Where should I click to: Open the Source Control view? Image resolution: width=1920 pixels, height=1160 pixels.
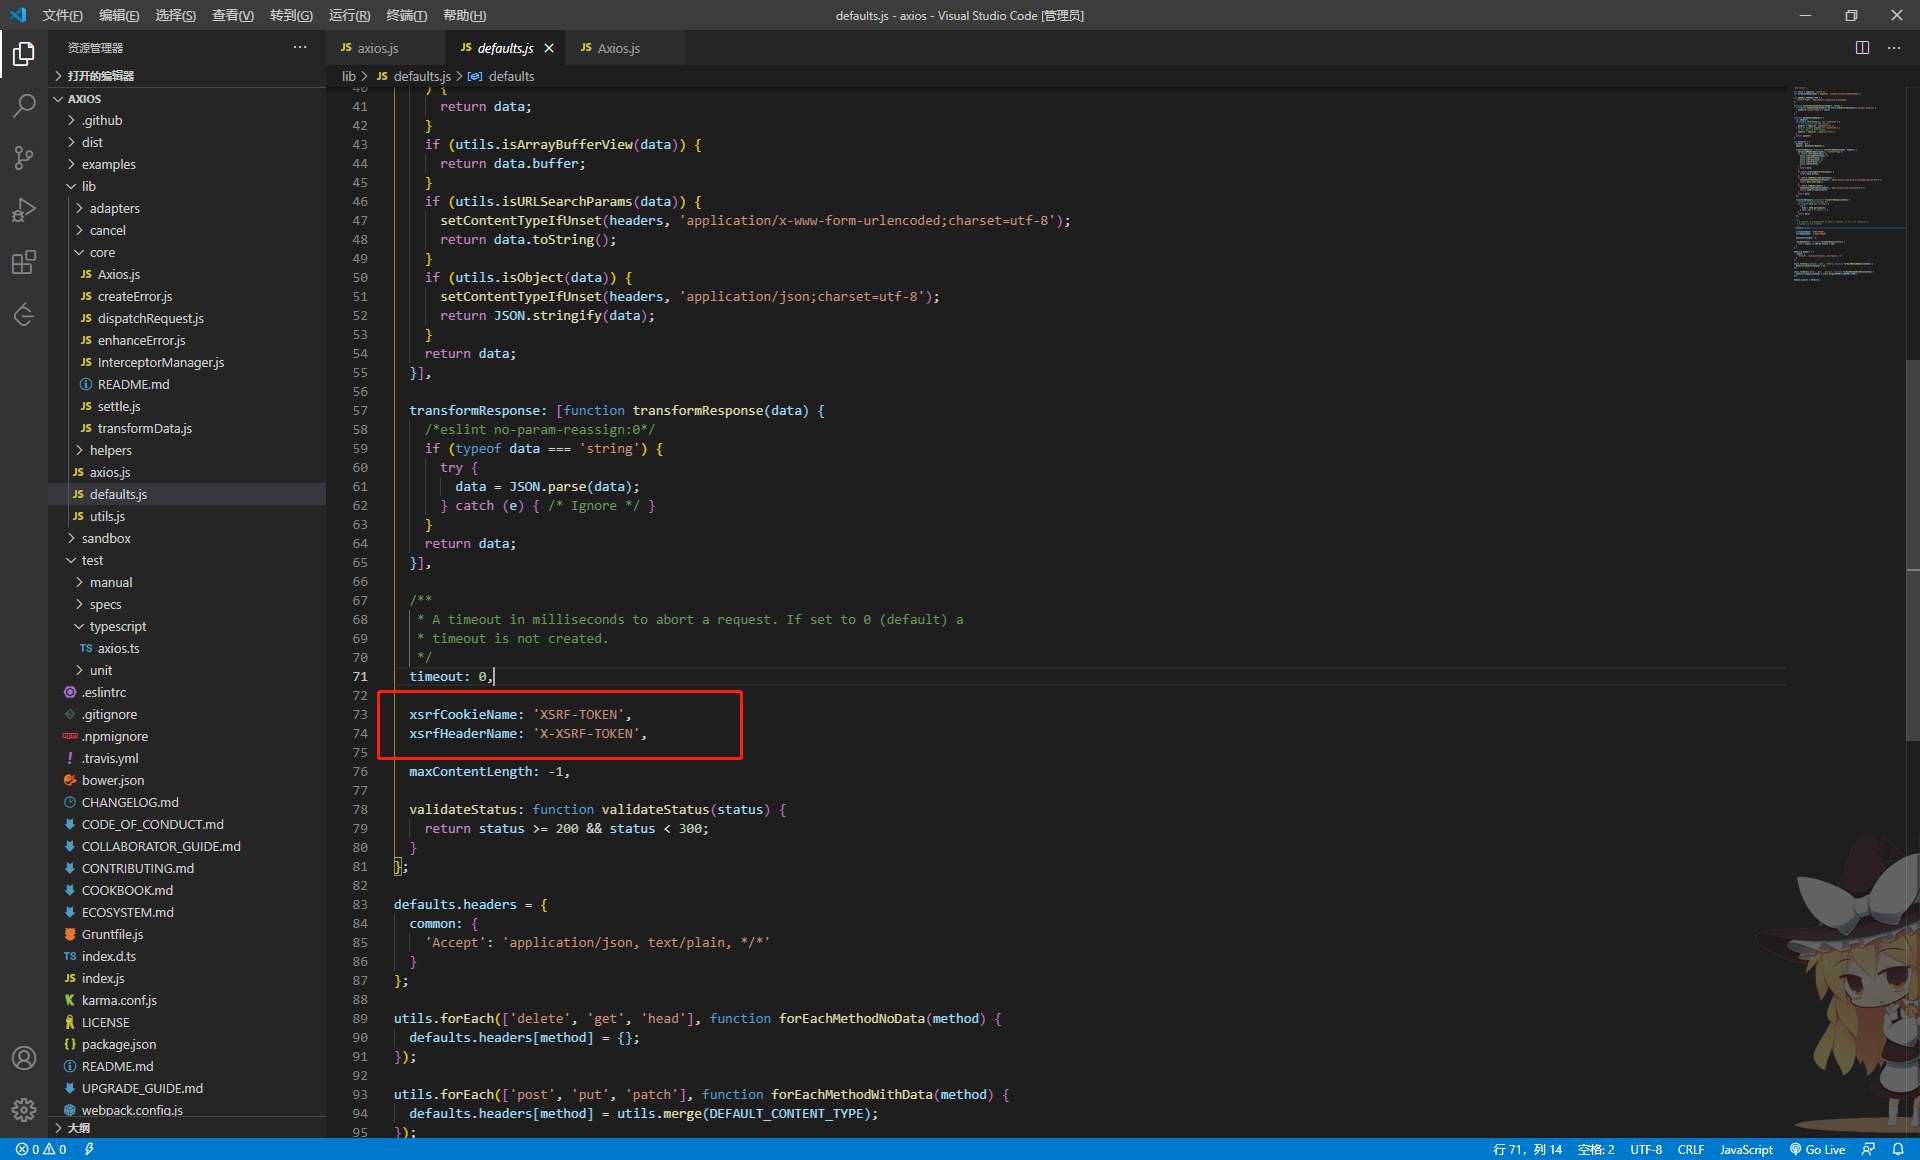[24, 157]
